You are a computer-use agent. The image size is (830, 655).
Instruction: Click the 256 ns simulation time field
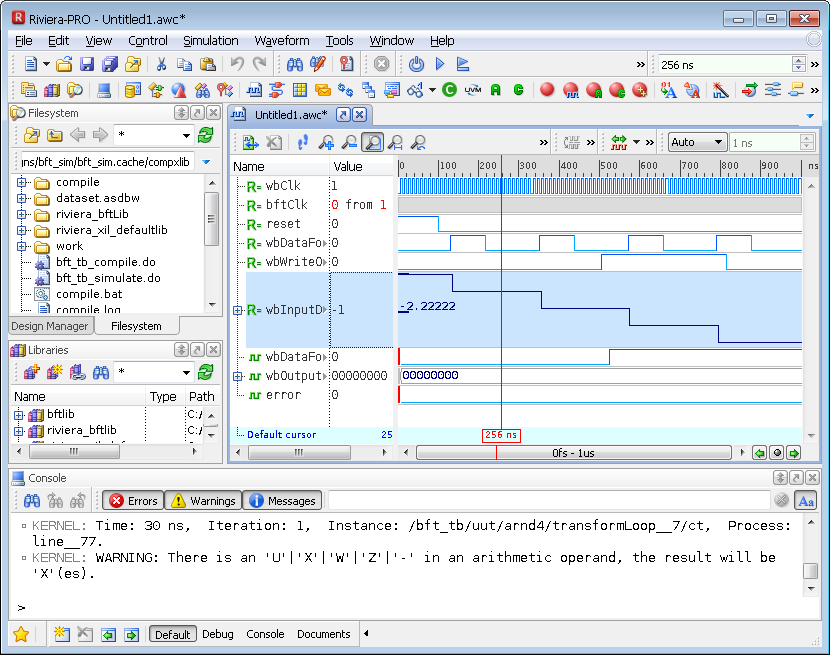[x=724, y=65]
